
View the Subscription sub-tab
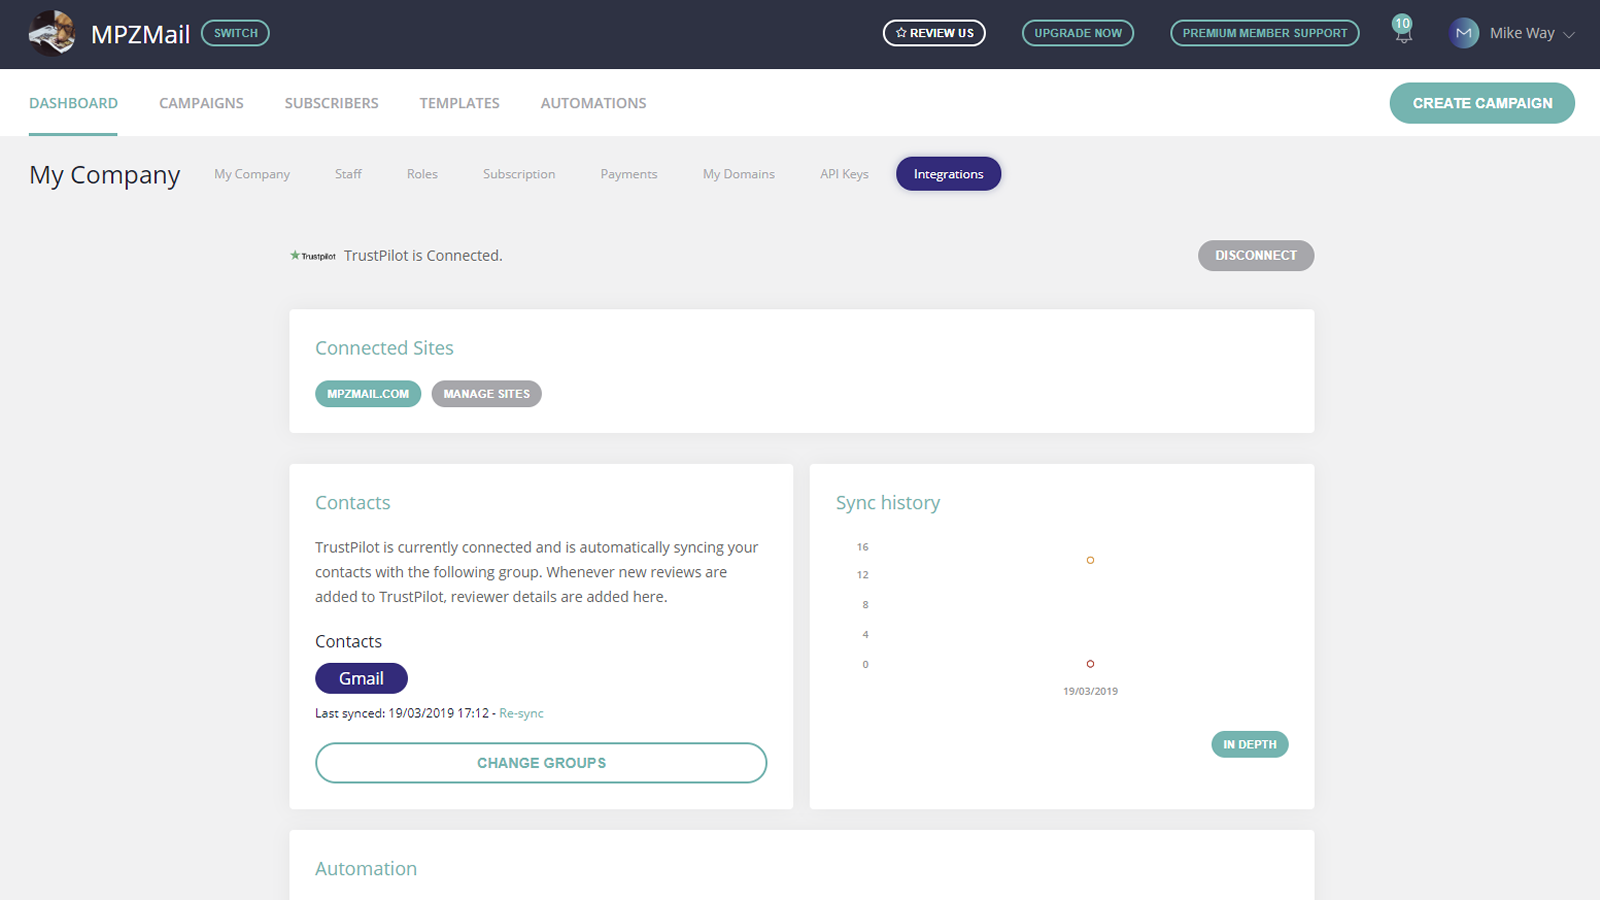519,174
